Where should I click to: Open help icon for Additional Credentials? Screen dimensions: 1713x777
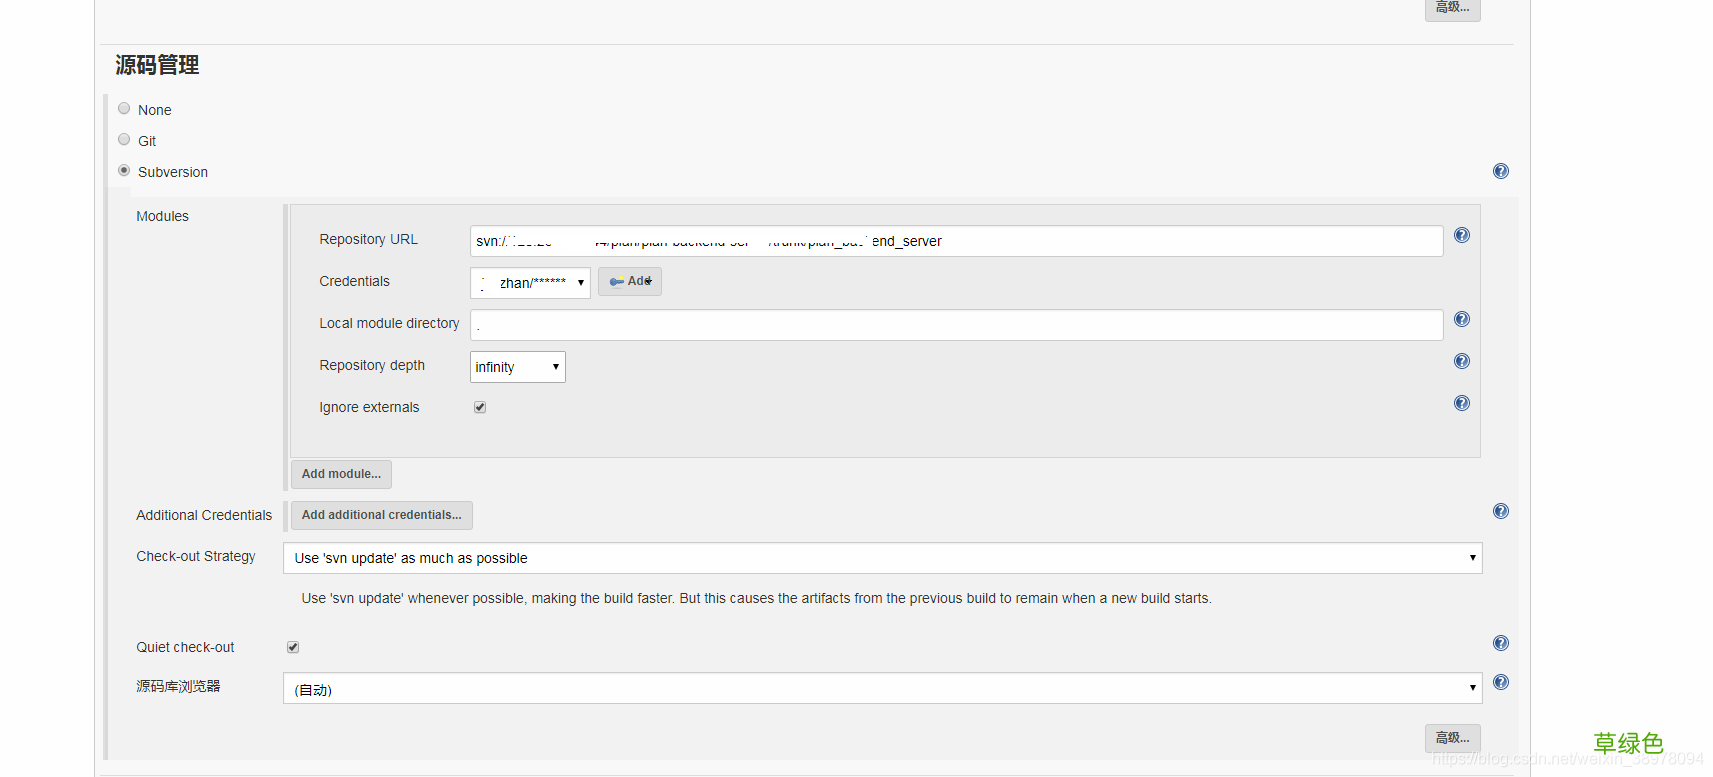[x=1500, y=511]
